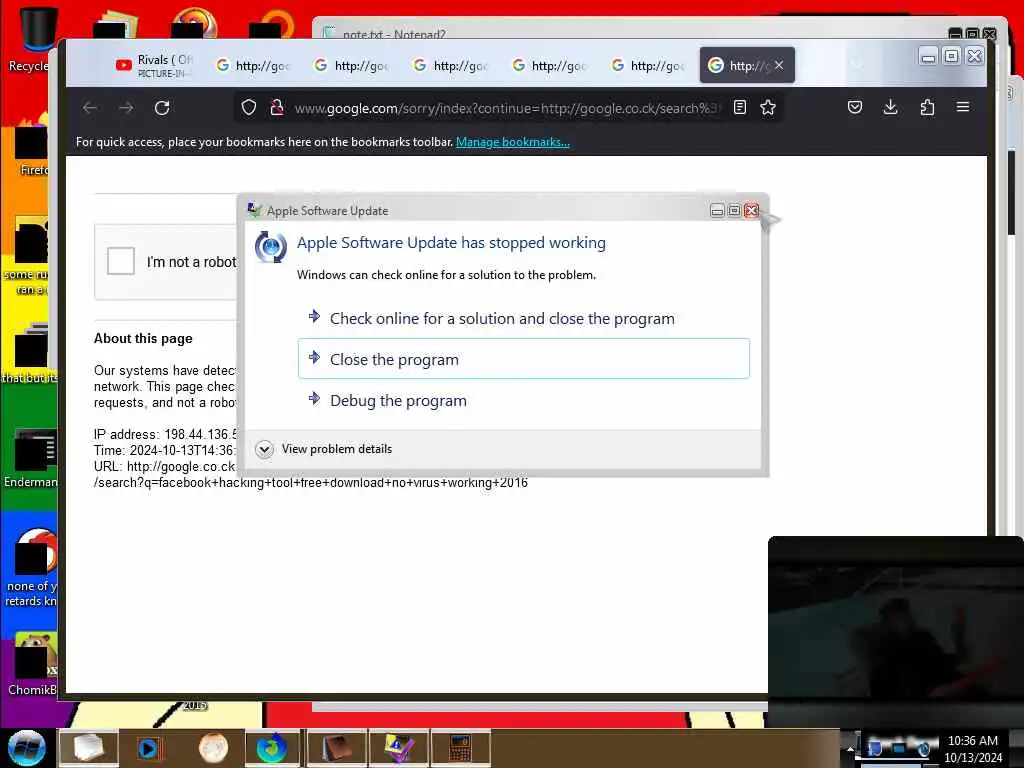
Task: Go back using Firefox back arrow
Action: (90, 108)
